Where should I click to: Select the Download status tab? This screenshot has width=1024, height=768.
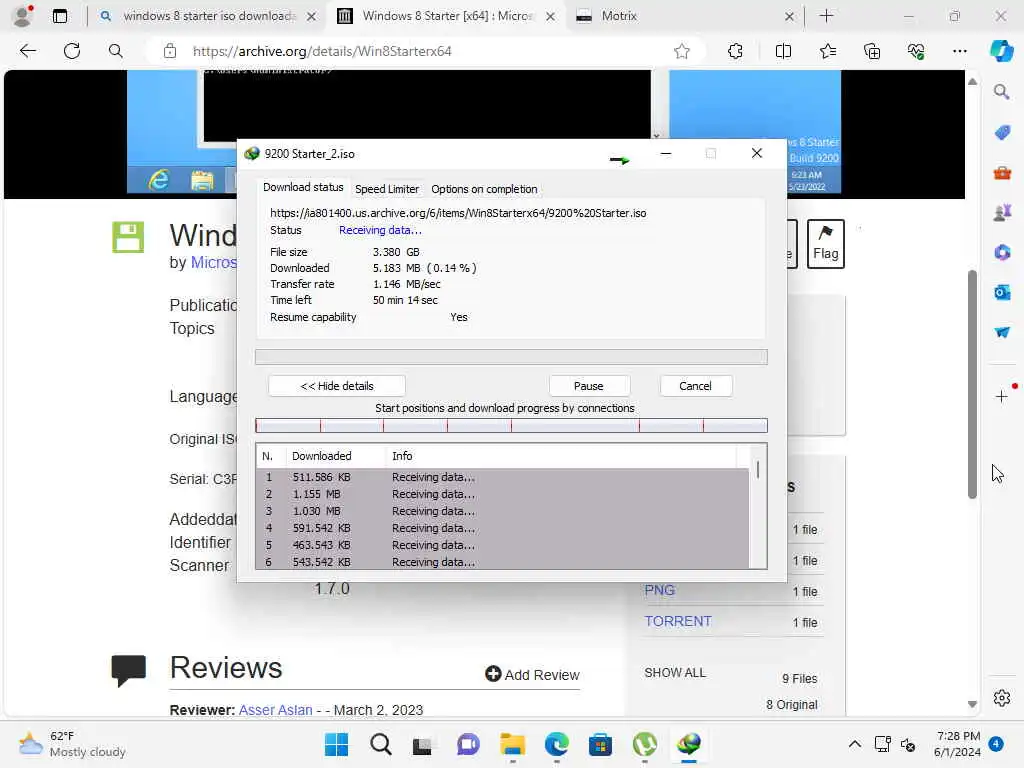(x=303, y=187)
